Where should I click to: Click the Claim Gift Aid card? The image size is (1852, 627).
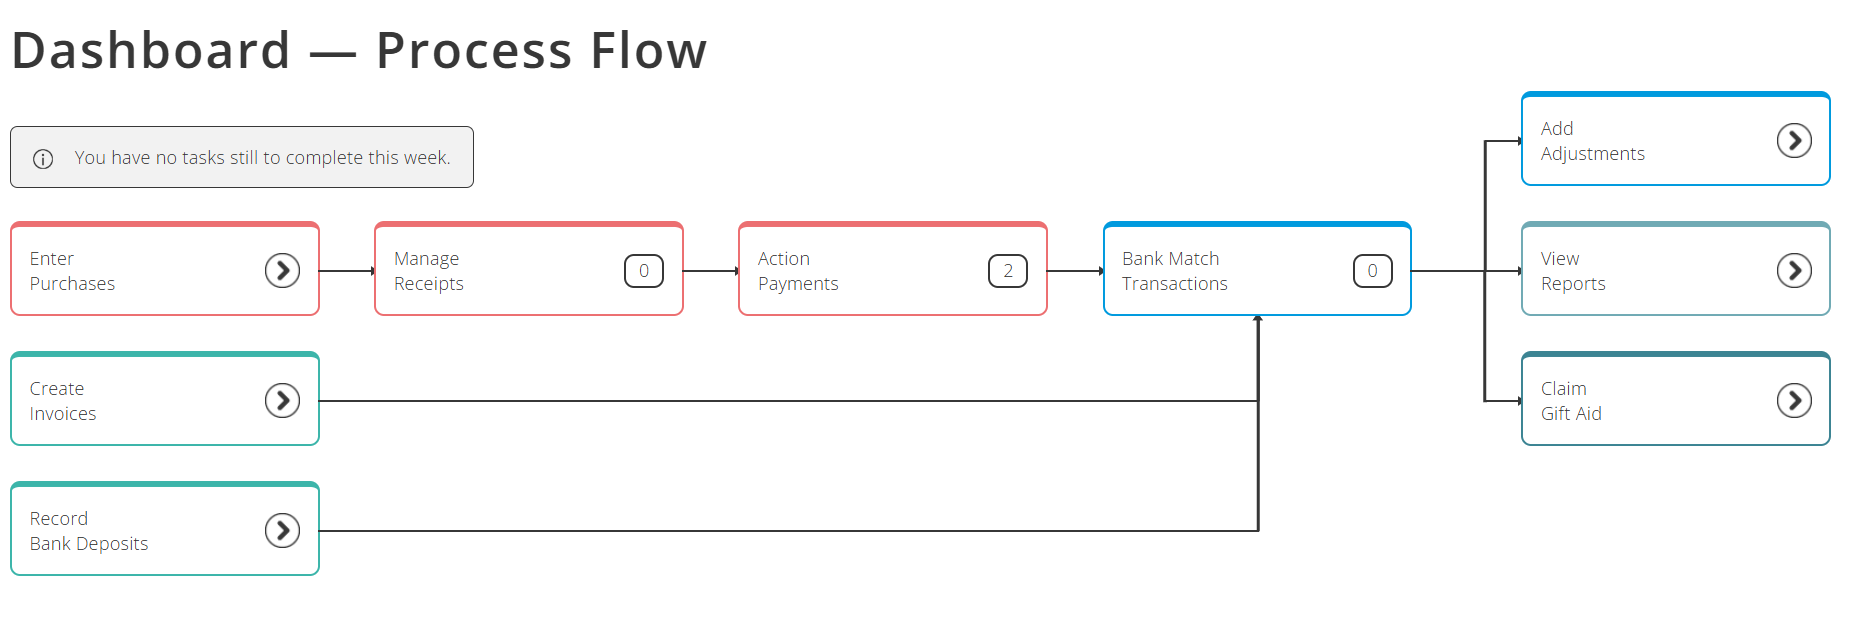click(x=1650, y=400)
